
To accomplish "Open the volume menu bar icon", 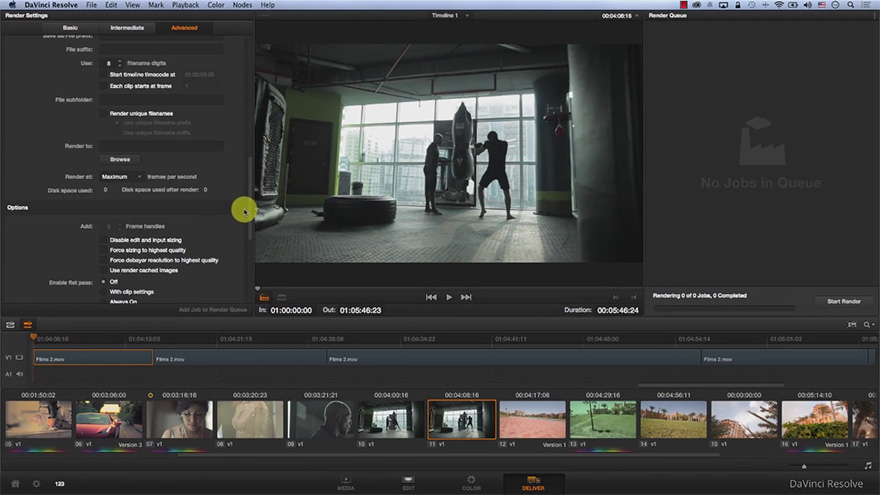I will click(808, 4).
